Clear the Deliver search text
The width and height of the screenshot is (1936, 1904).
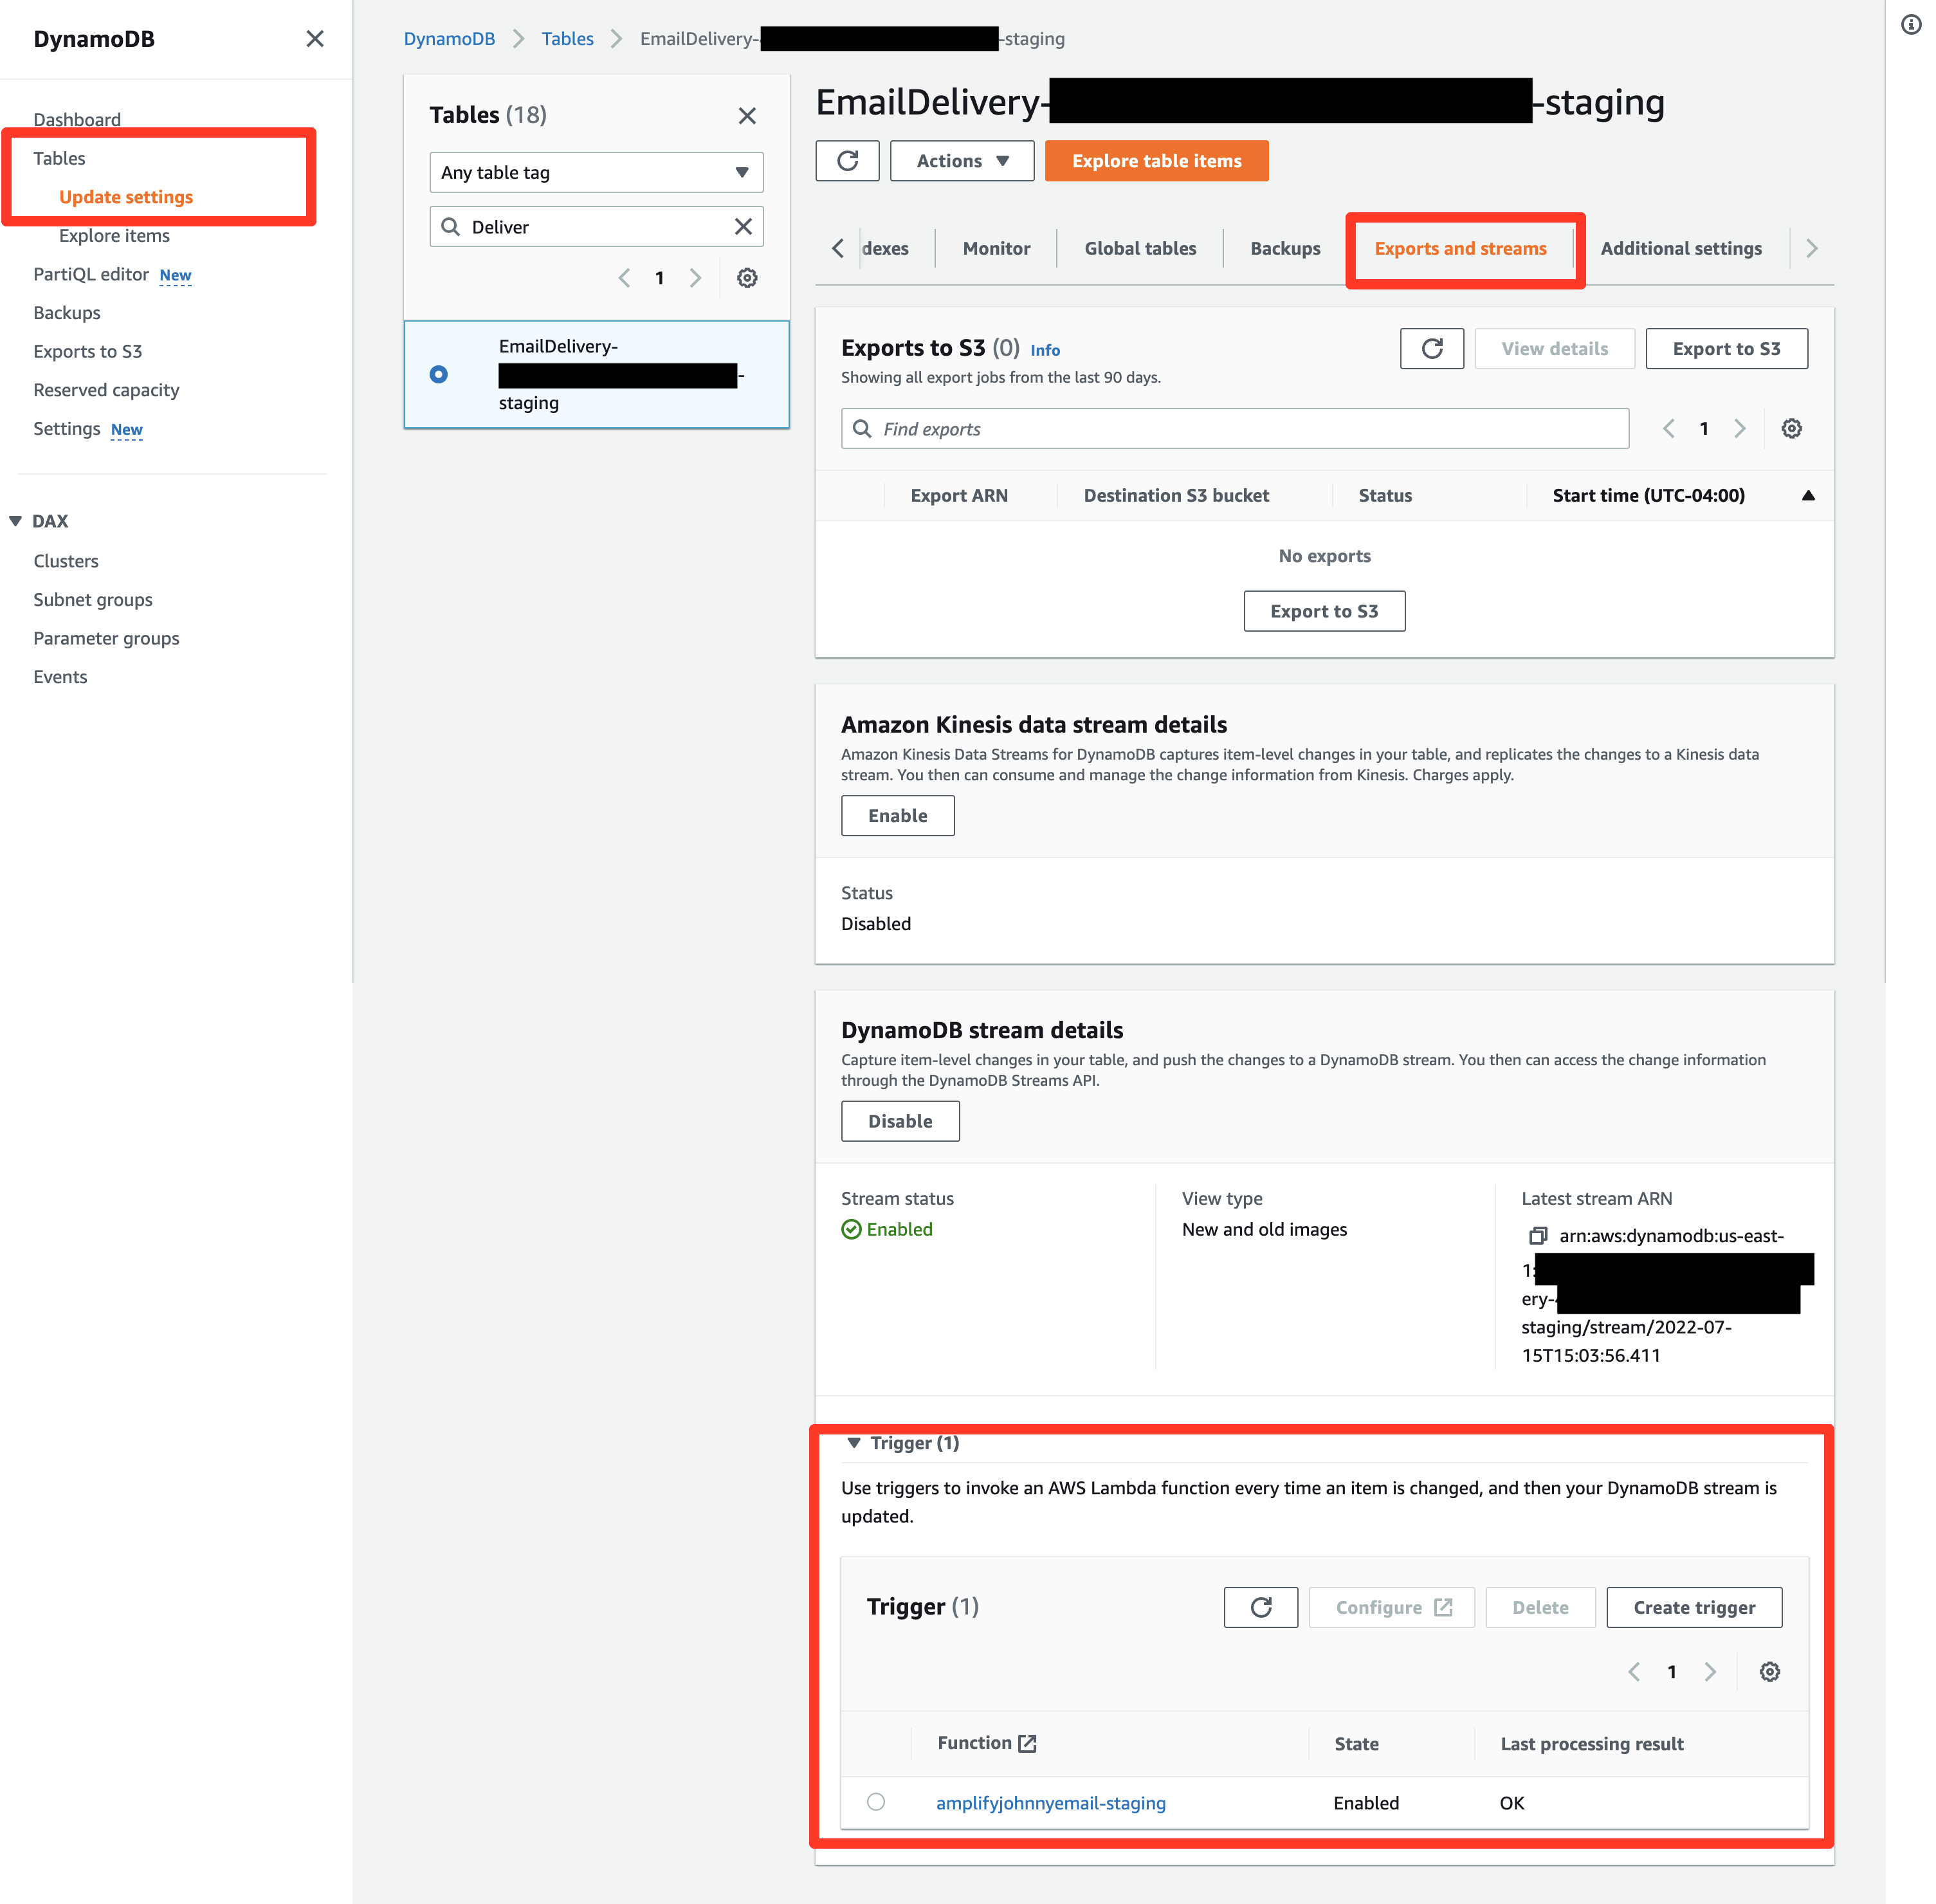[743, 227]
